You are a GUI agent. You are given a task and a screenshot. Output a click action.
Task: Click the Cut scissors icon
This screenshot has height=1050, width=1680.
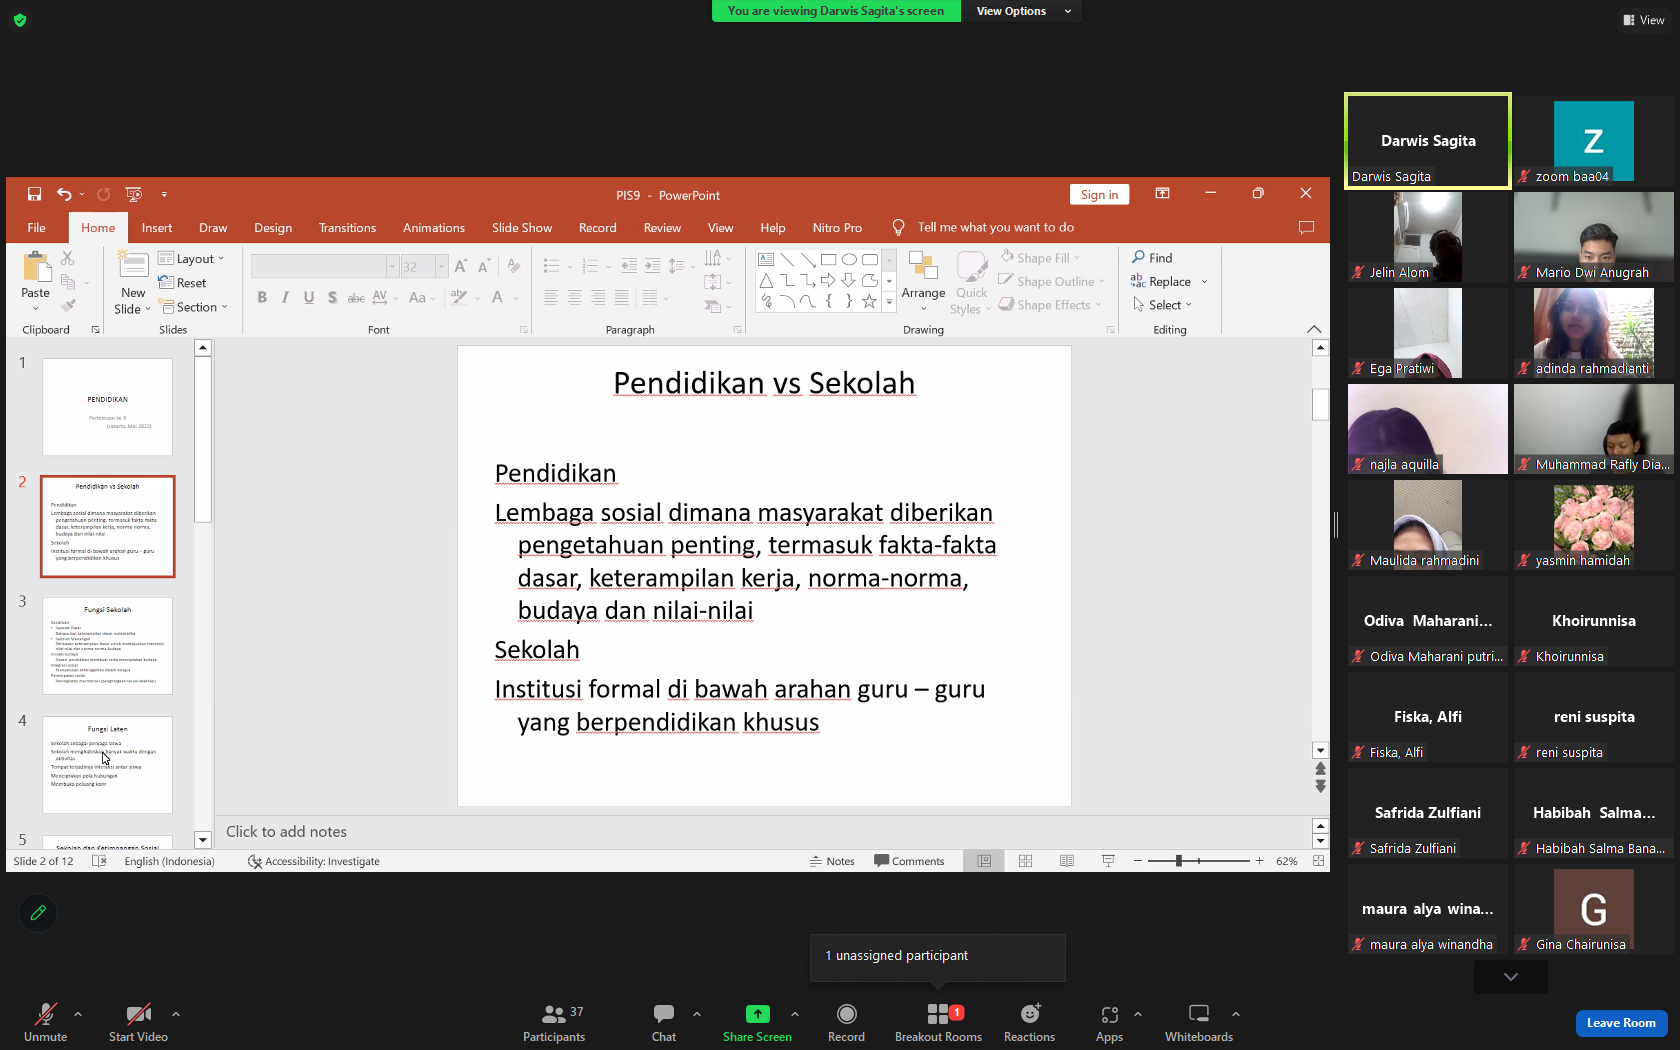[x=68, y=259]
